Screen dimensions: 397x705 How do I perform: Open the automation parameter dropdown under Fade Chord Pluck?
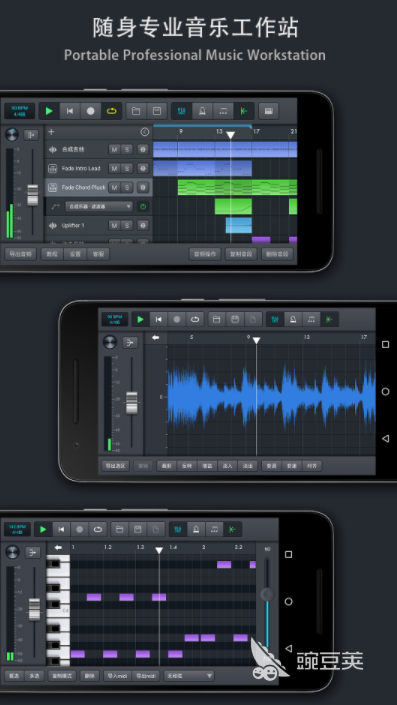(x=99, y=206)
